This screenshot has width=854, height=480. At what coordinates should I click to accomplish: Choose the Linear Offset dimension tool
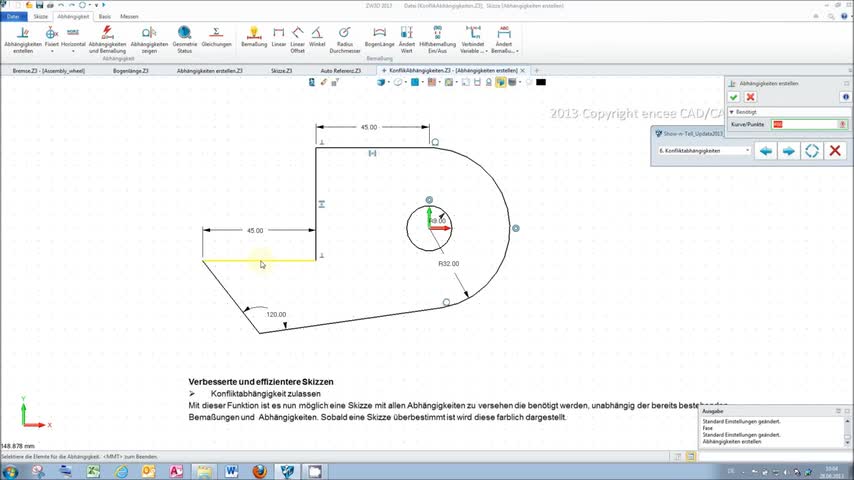pyautogui.click(x=297, y=39)
